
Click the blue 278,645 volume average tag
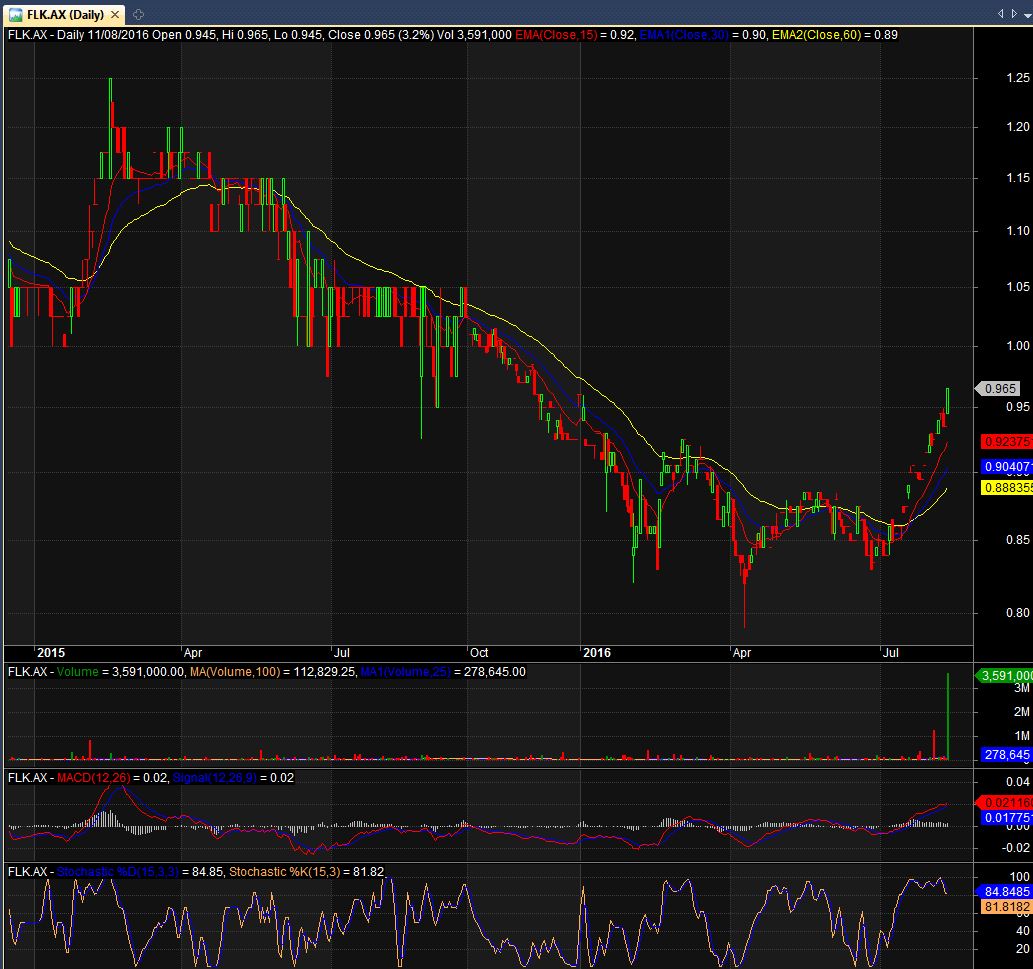click(1006, 755)
